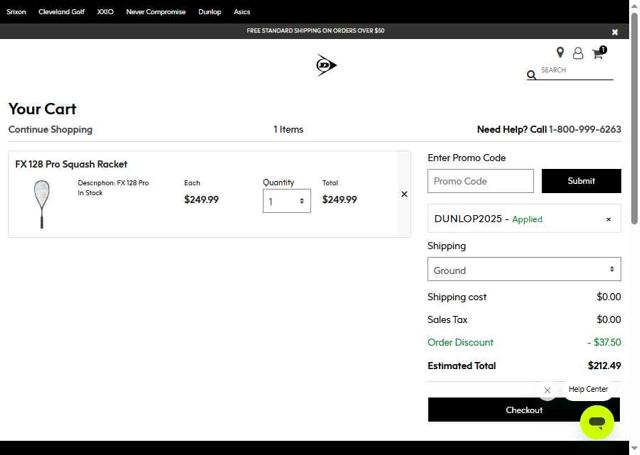
Task: Select the Estimated Total $212.49 value
Action: pyautogui.click(x=604, y=366)
